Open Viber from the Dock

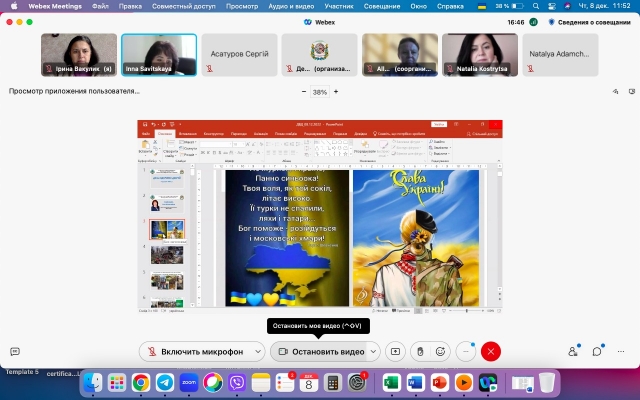[x=237, y=383]
